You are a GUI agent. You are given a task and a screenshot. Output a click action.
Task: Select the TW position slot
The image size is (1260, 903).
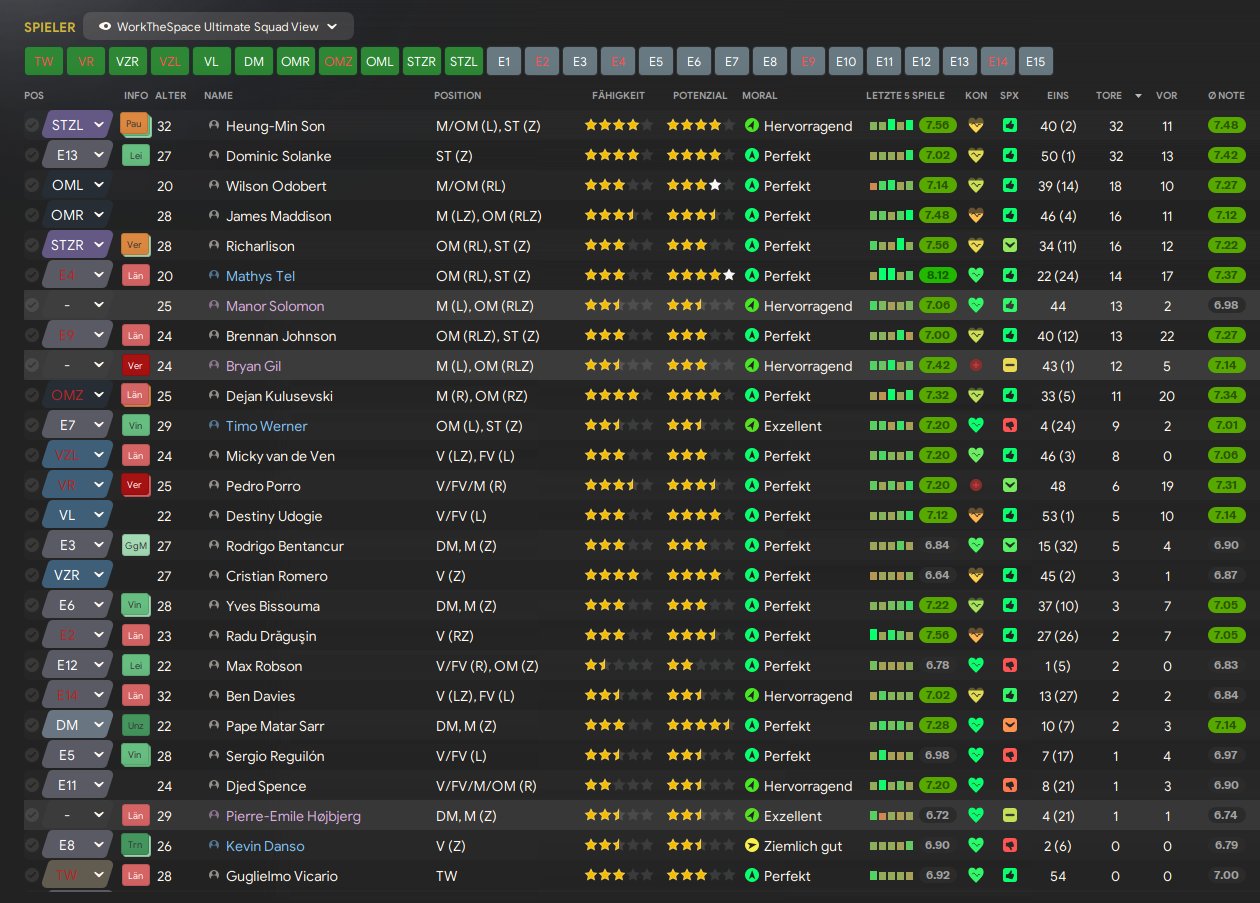pyautogui.click(x=43, y=61)
